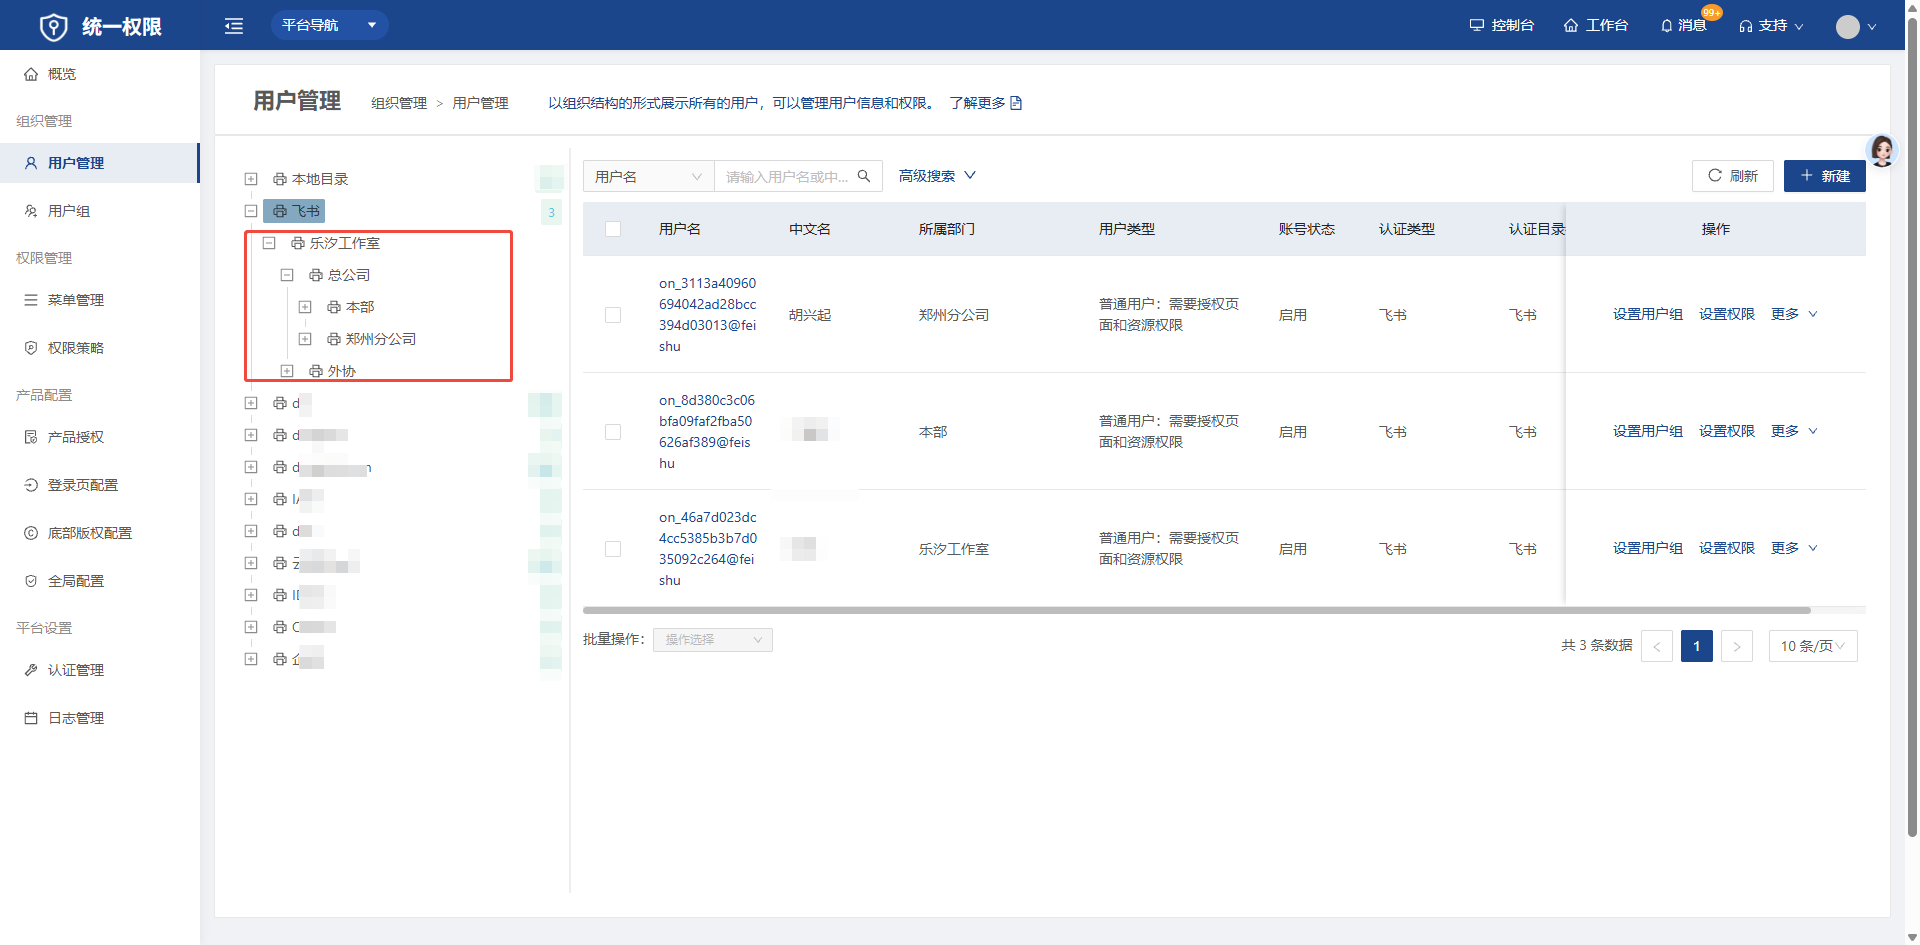Screen dimensions: 1920x945
Task: Open the 平台导航 dropdown
Action: [329, 25]
